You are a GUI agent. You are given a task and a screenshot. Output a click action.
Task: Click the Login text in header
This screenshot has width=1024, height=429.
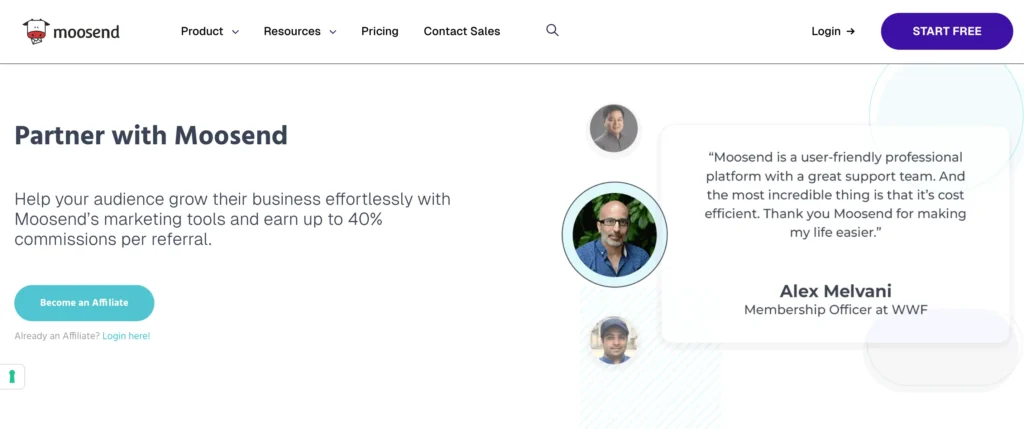[826, 31]
